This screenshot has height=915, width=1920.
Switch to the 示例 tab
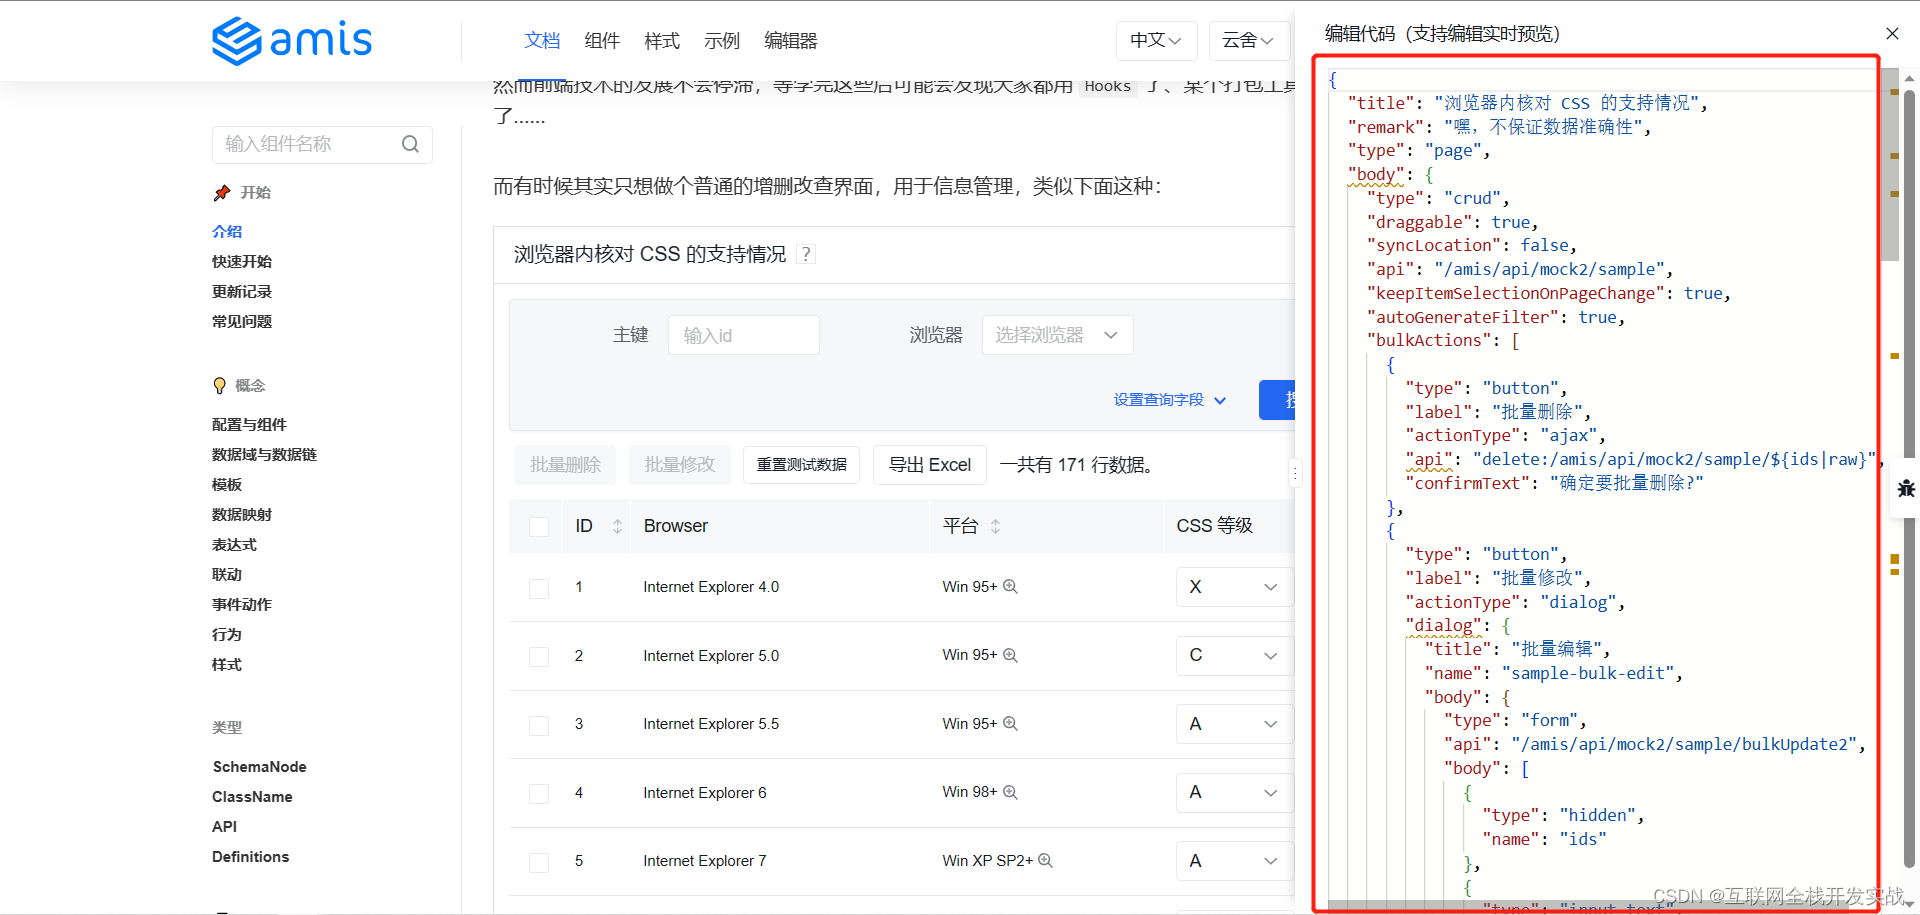pos(722,41)
